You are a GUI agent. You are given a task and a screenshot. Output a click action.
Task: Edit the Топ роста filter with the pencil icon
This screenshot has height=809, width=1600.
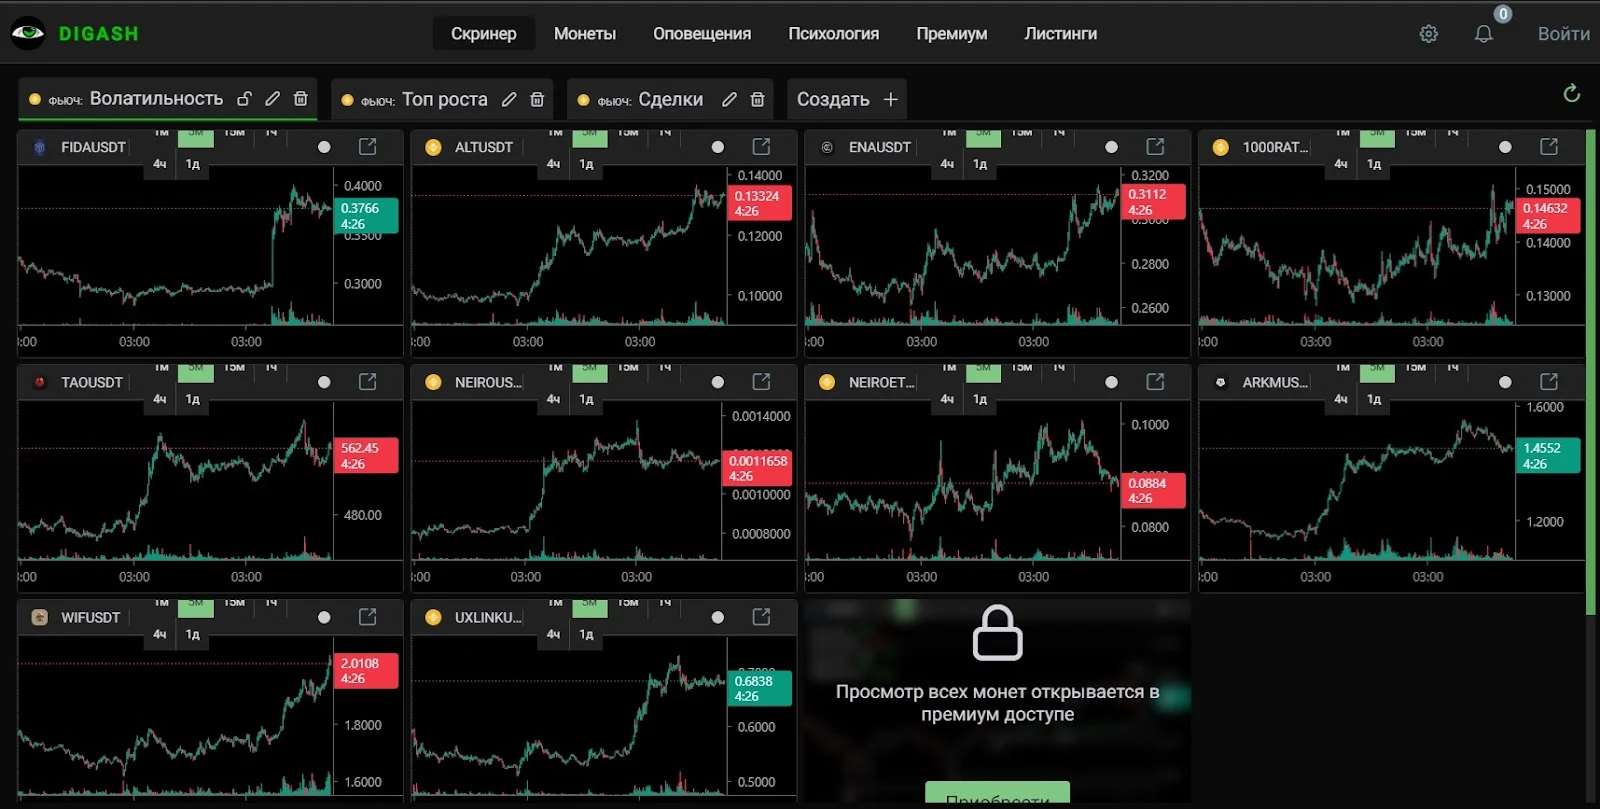(x=509, y=99)
